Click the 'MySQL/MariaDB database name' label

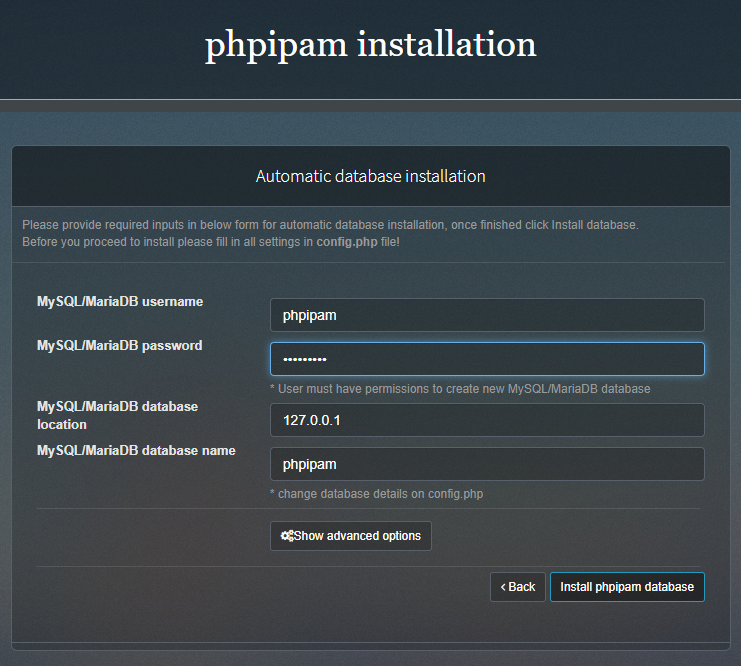(136, 450)
